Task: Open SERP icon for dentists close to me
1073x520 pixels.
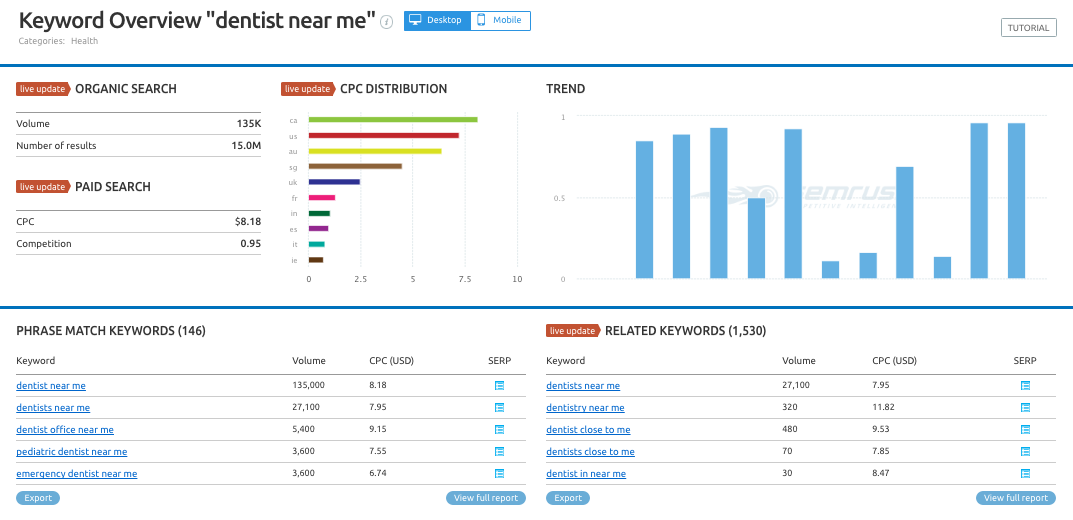Action: click(x=1025, y=452)
